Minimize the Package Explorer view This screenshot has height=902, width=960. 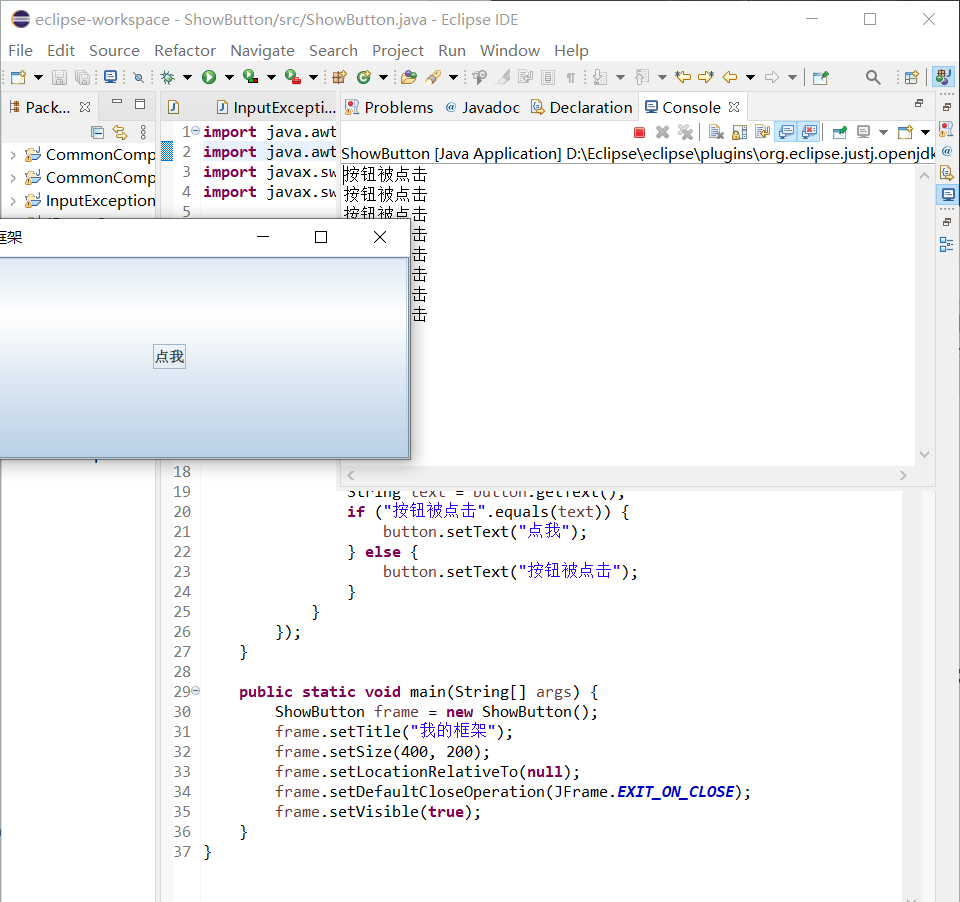tap(117, 102)
